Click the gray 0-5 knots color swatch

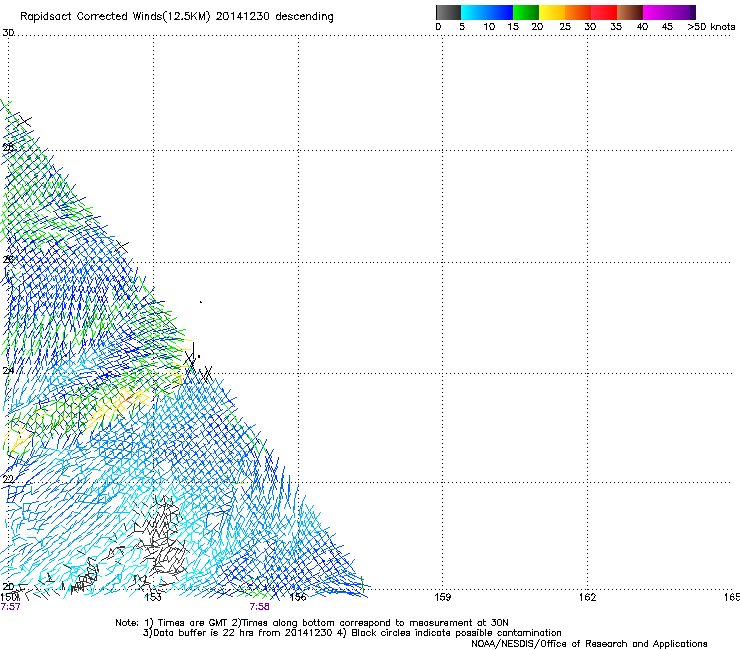(448, 12)
